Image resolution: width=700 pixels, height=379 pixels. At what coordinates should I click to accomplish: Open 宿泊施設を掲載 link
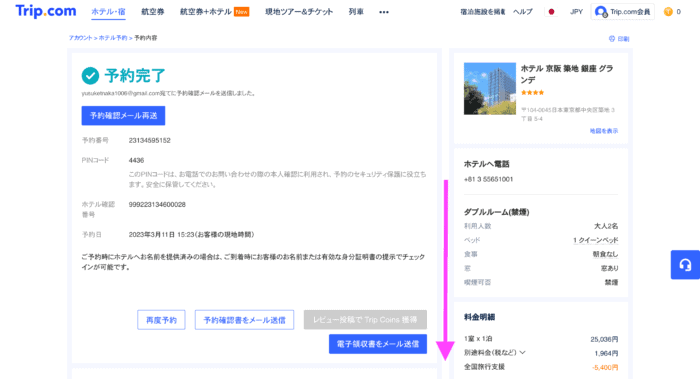483,12
